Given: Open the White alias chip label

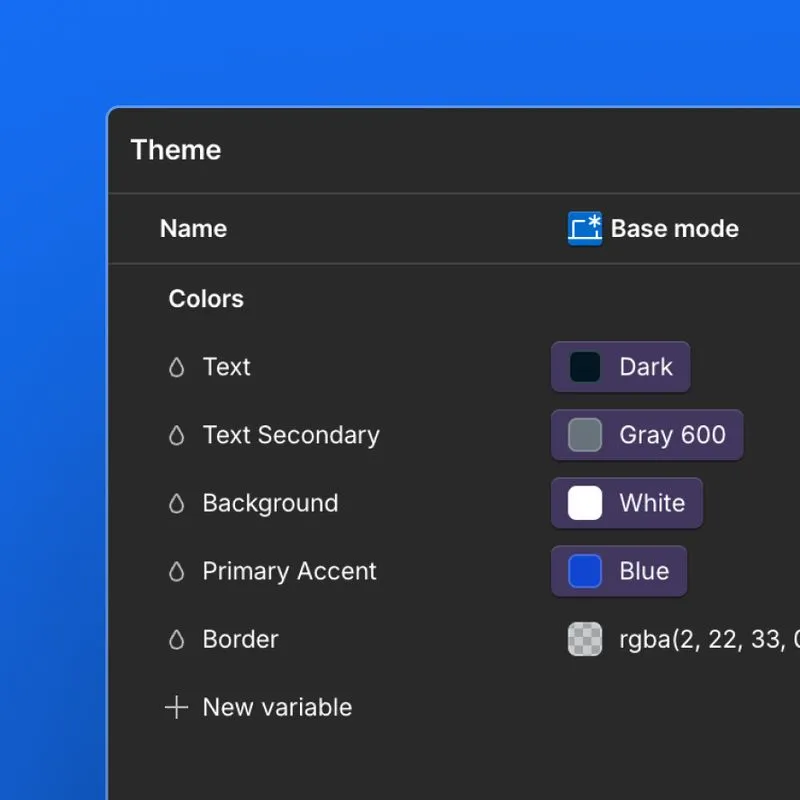Looking at the screenshot, I should coord(652,503).
